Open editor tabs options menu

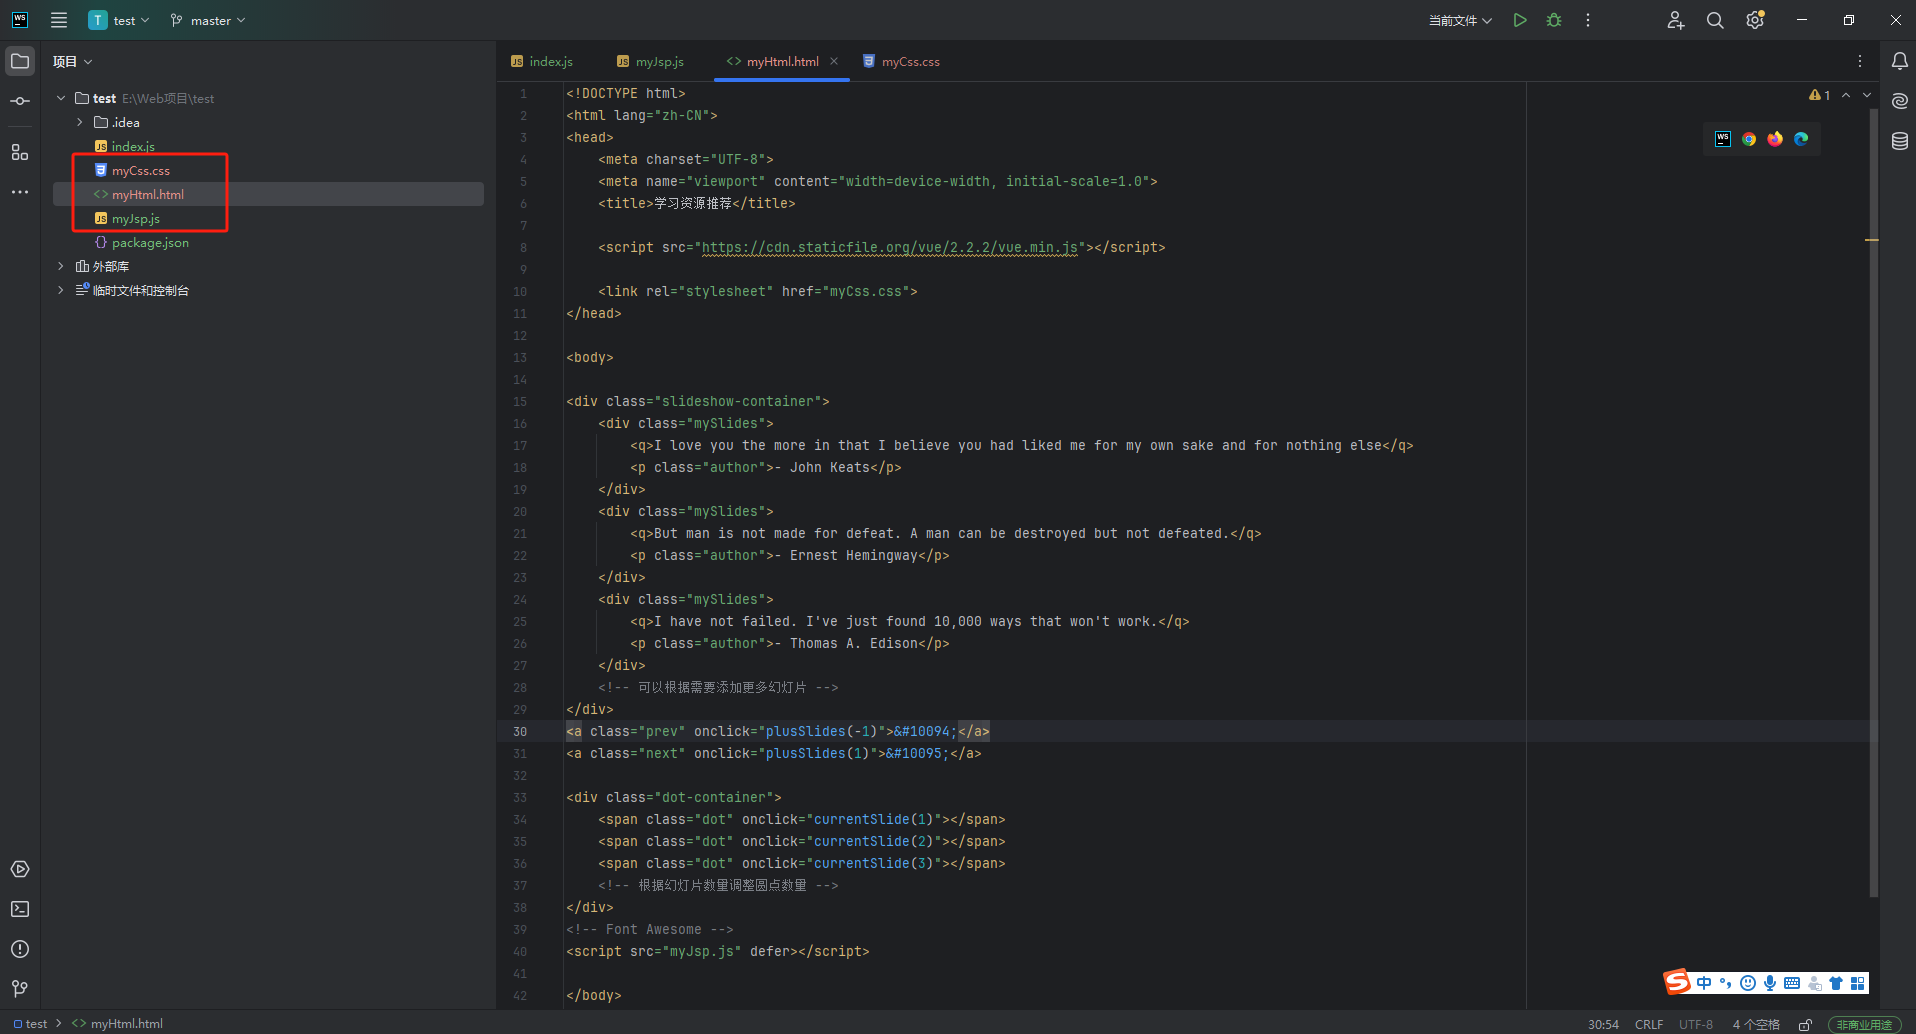1860,61
